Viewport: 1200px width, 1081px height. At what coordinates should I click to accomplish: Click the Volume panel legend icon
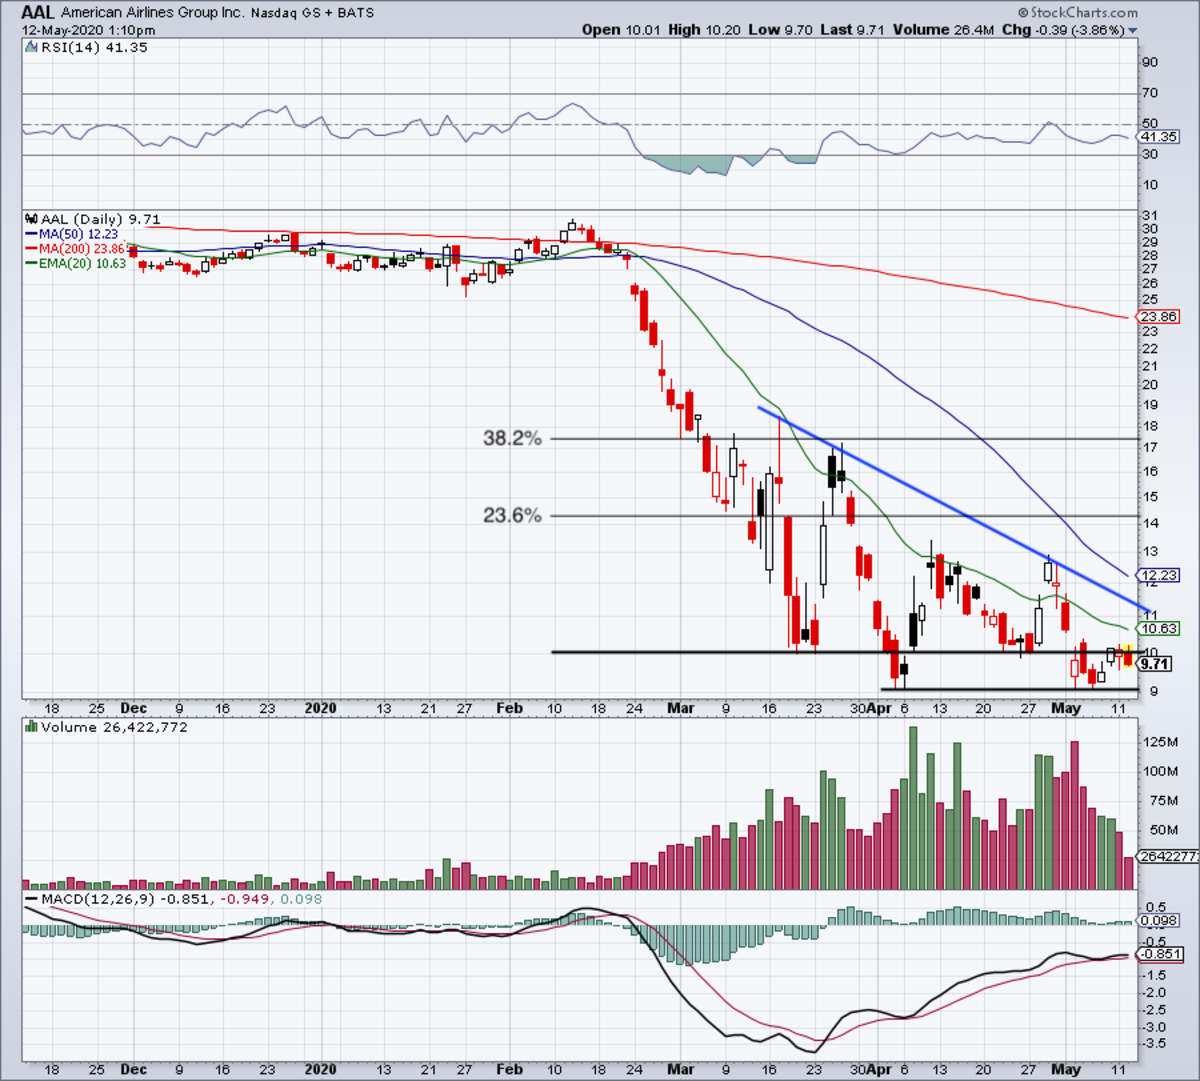click(31, 728)
